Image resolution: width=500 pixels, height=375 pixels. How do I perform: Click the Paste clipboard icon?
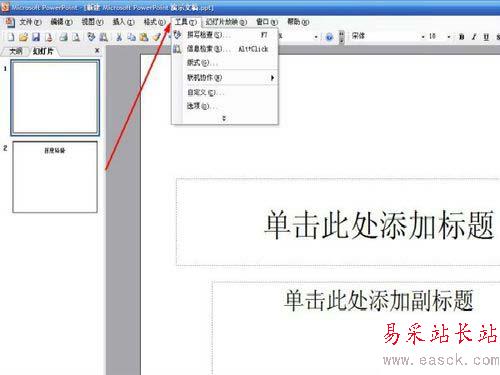[x=144, y=37]
